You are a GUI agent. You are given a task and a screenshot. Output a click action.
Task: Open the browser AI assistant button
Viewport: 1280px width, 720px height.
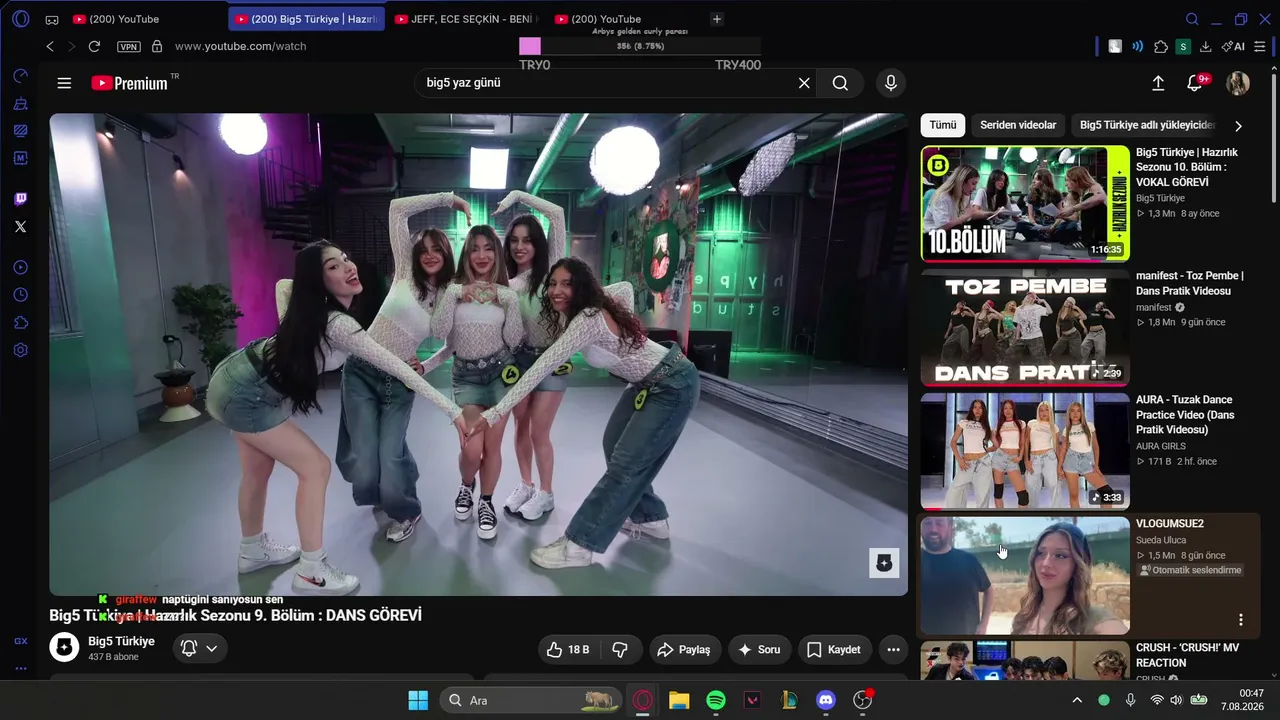[1233, 46]
